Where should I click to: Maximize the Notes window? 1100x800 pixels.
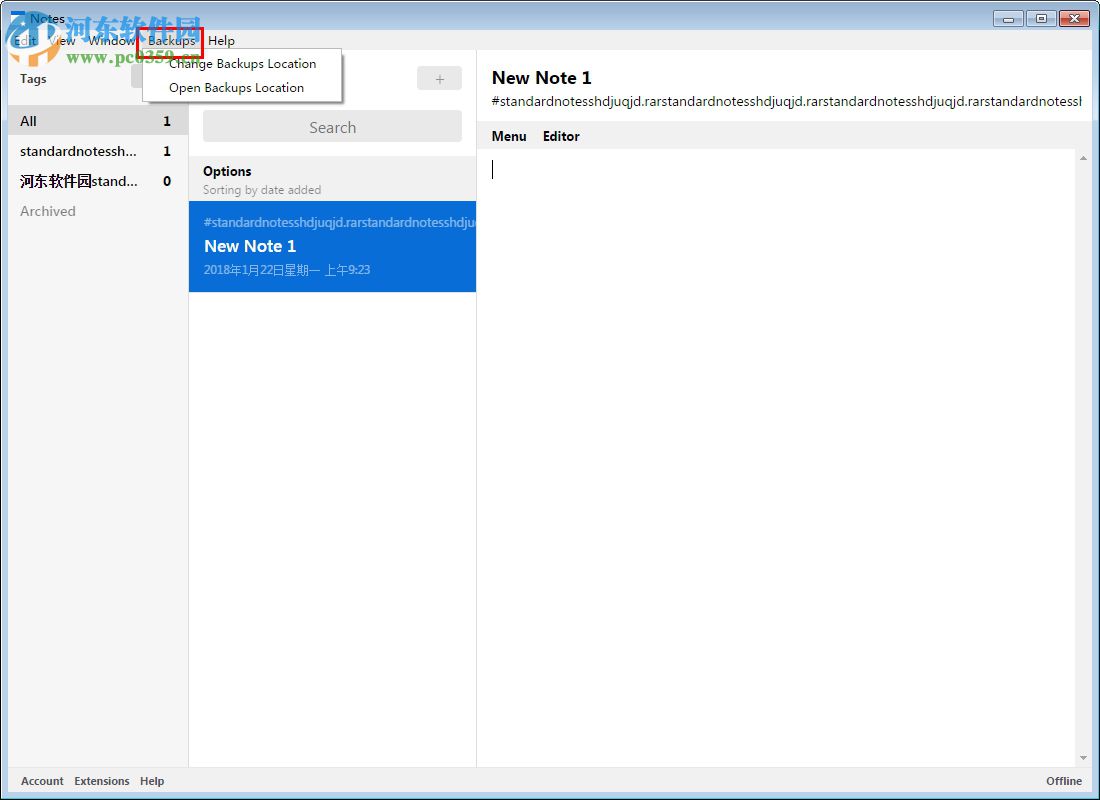[1041, 19]
